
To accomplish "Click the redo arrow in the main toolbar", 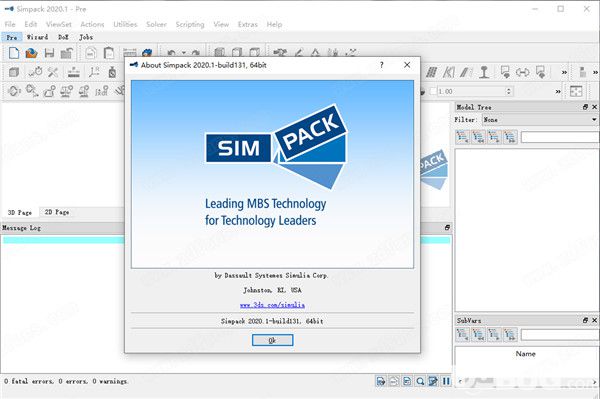I will [x=196, y=53].
